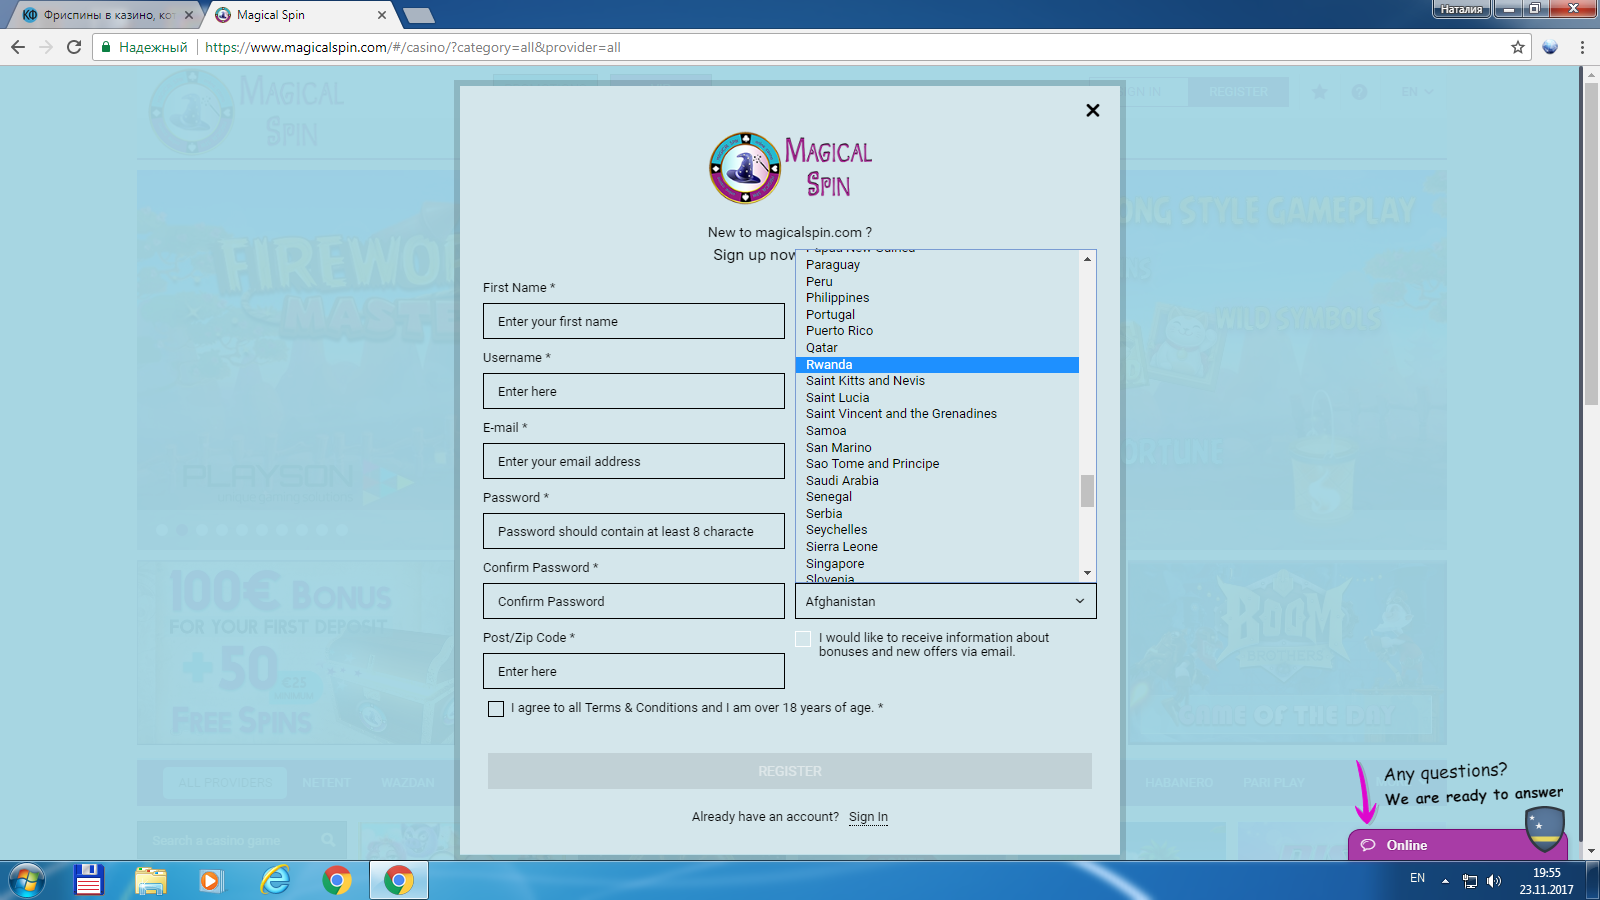Switch to the Magical Spin browser tab
Image resolution: width=1600 pixels, height=900 pixels.
pos(300,15)
